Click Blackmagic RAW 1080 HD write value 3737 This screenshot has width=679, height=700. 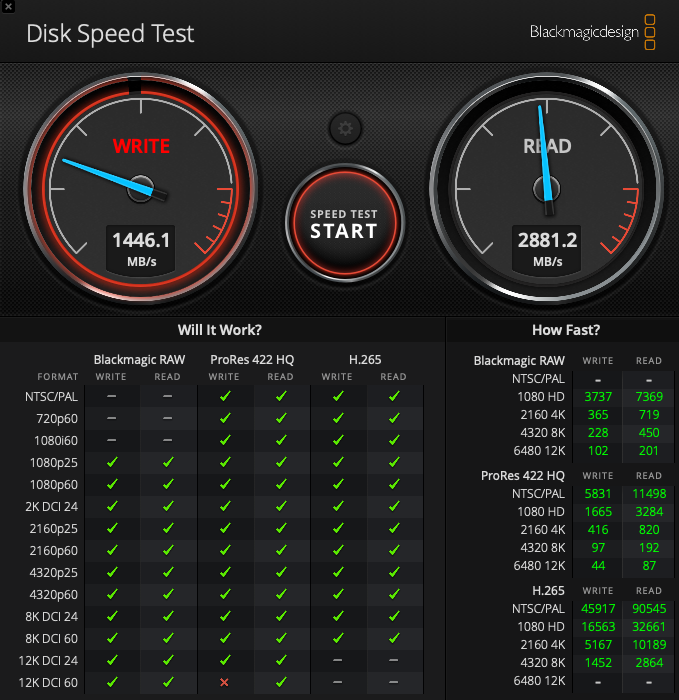point(598,396)
